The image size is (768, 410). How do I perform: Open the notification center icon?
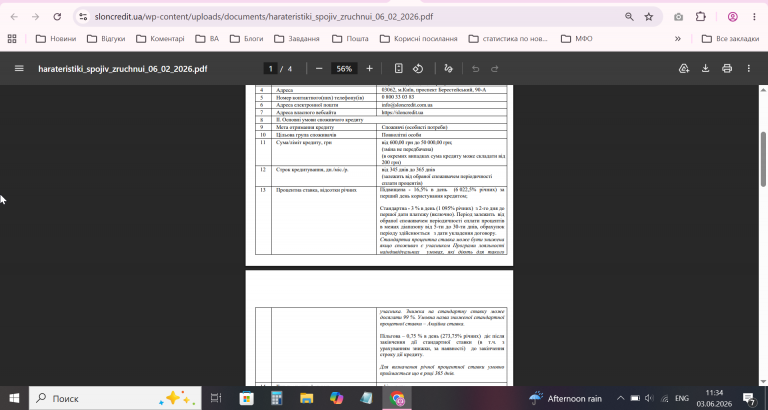749,398
